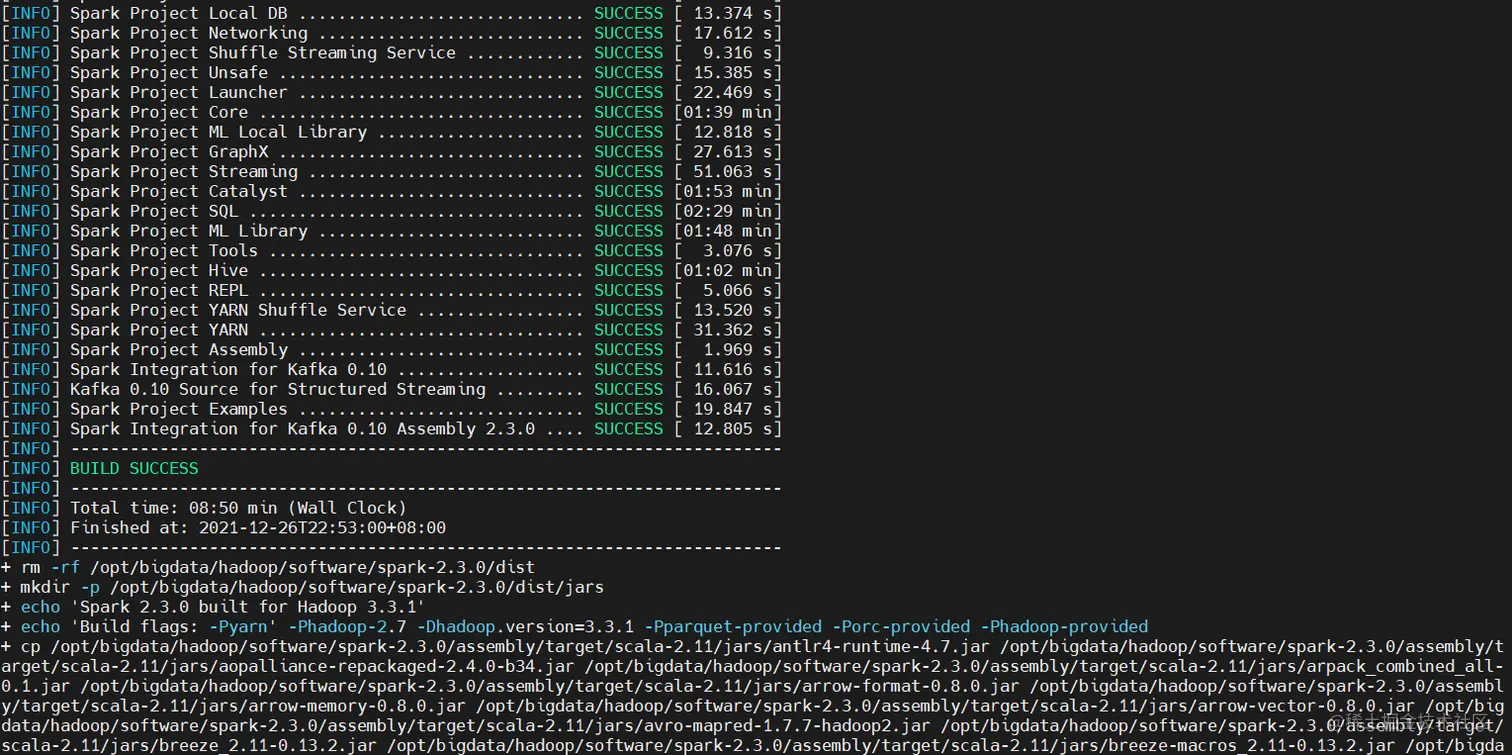Select the '-Phadoop-provided' flag text

1065,627
